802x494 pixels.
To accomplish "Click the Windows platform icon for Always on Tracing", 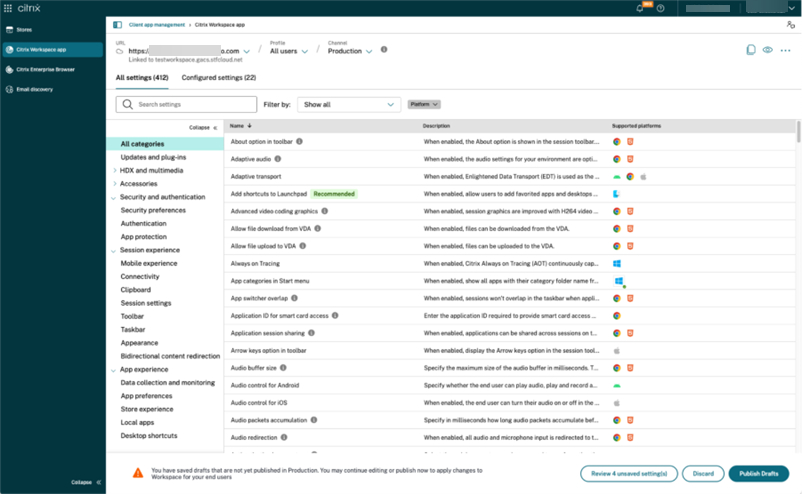I will [618, 263].
